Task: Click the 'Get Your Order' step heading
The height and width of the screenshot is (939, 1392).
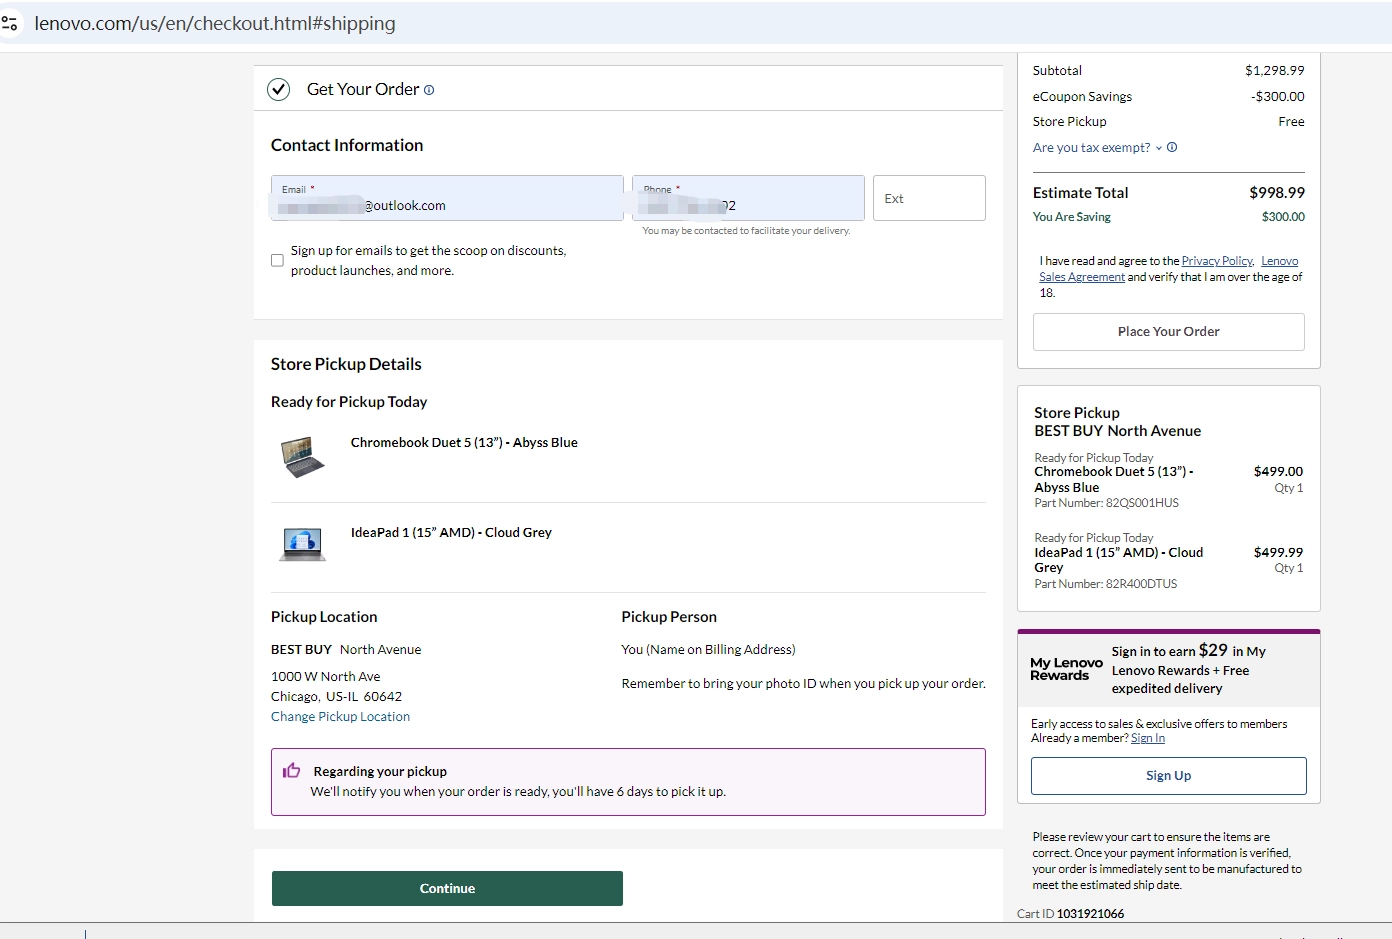Action: 363,89
